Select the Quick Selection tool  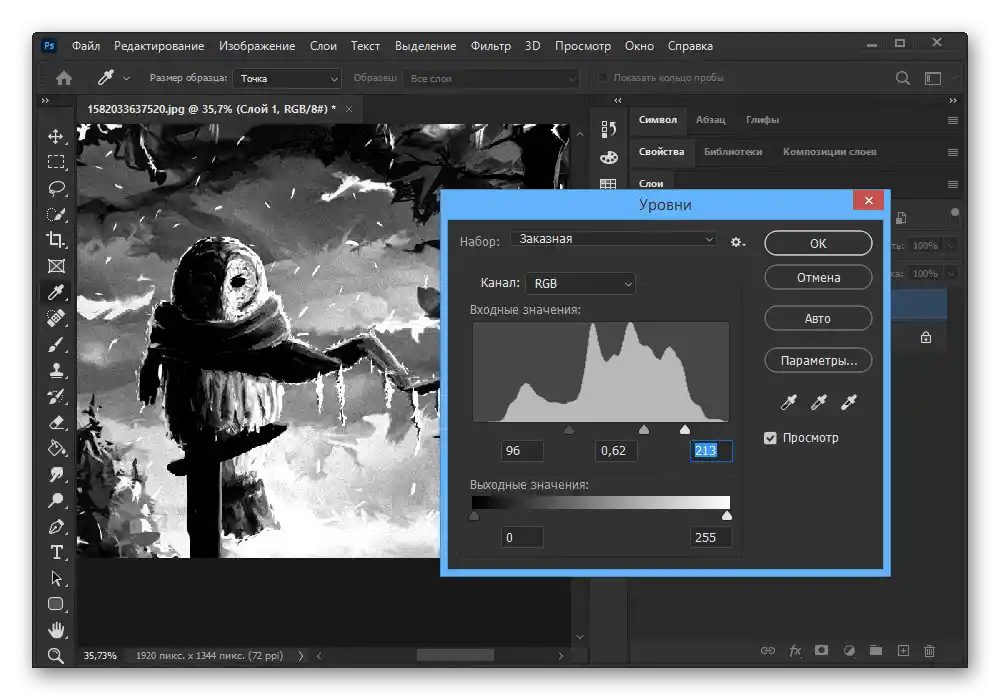(56, 214)
